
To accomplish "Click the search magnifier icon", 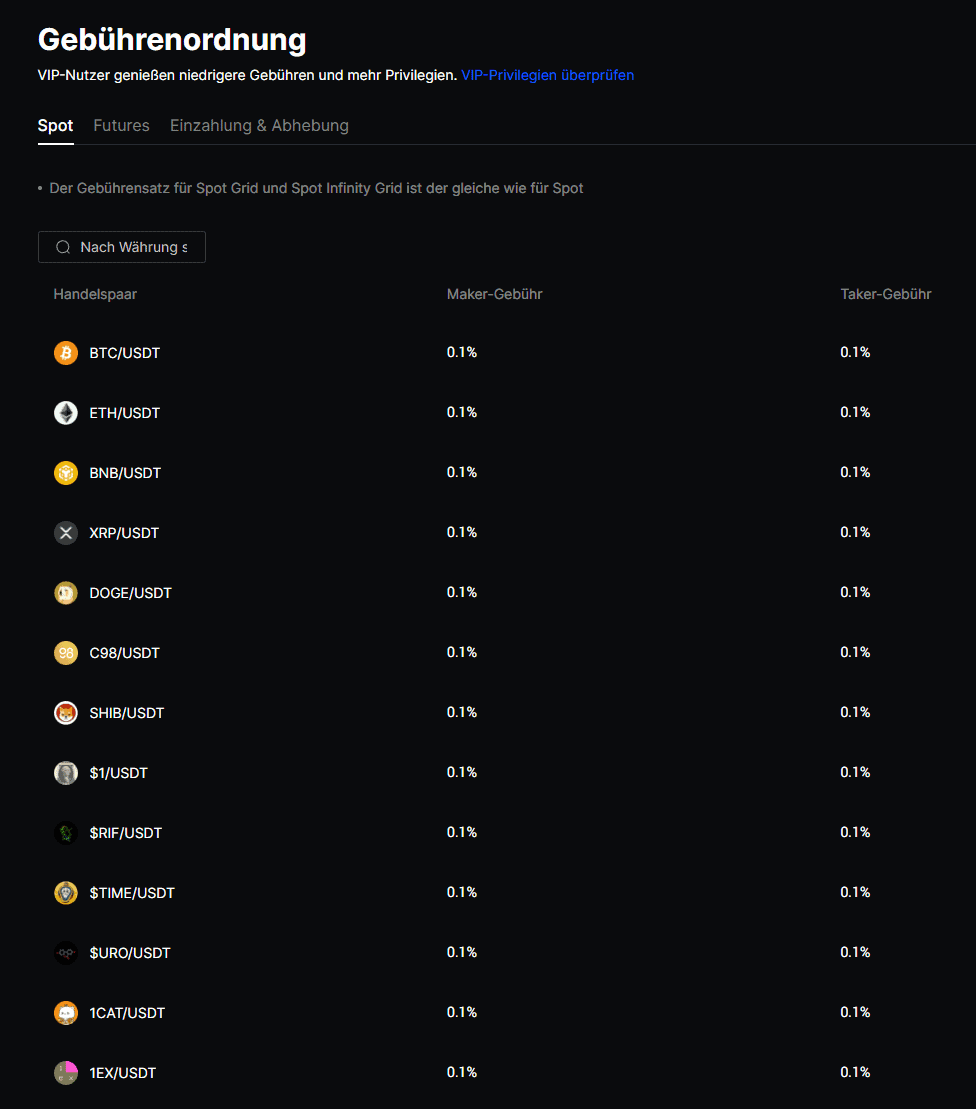I will click(63, 247).
